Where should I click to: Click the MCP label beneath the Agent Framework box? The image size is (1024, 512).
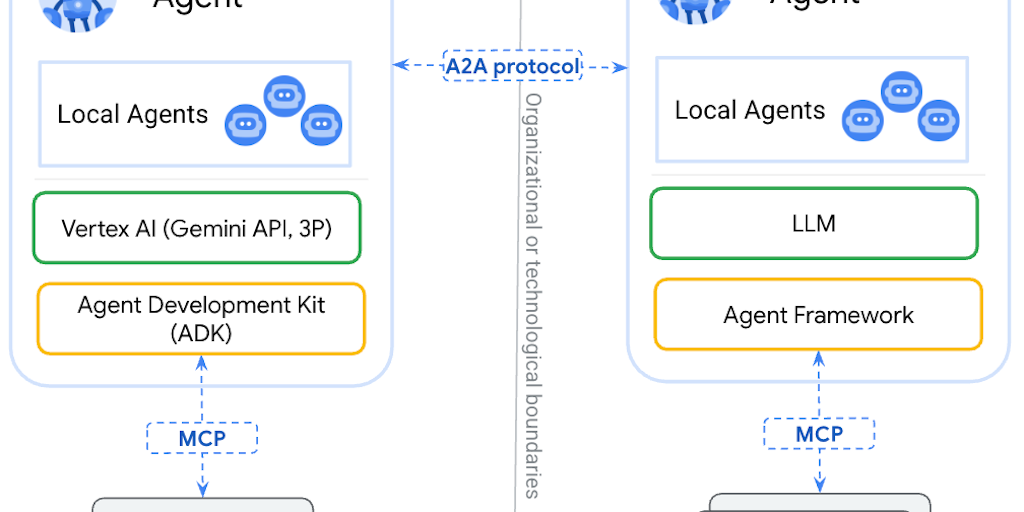819,434
